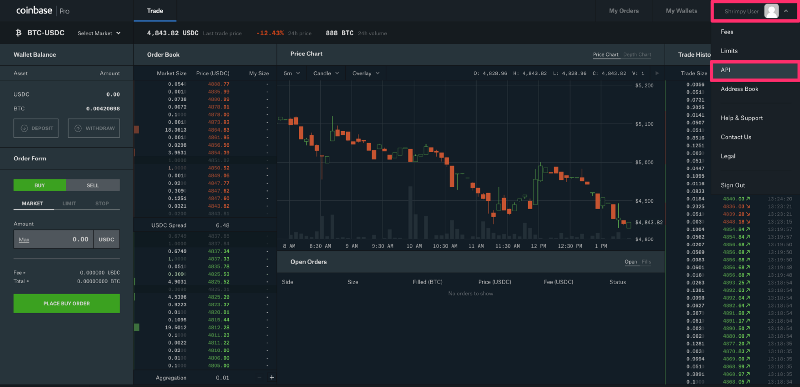This screenshot has width=800, height=387.
Task: Switch to the LIMIT order tab
Action: pos(69,203)
